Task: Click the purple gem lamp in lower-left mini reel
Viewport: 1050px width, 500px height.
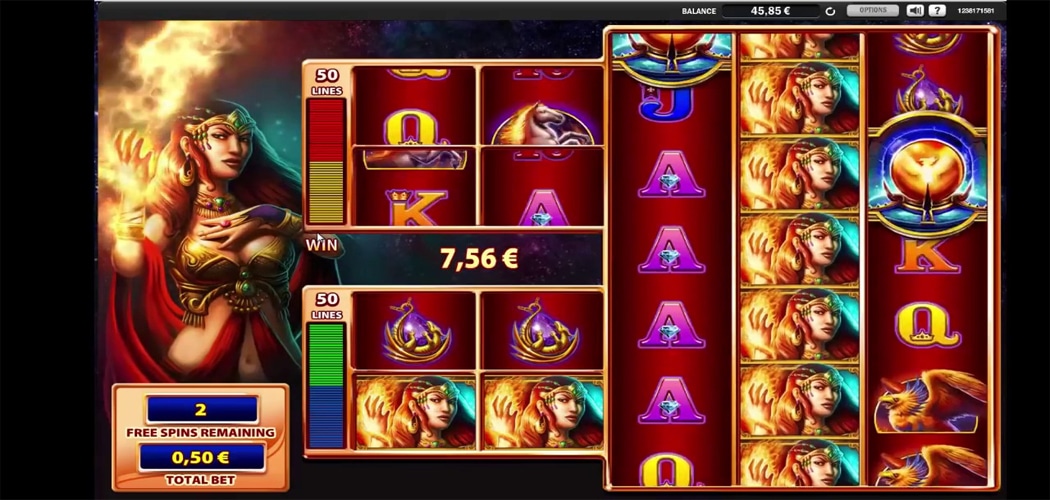Action: pyautogui.click(x=412, y=329)
